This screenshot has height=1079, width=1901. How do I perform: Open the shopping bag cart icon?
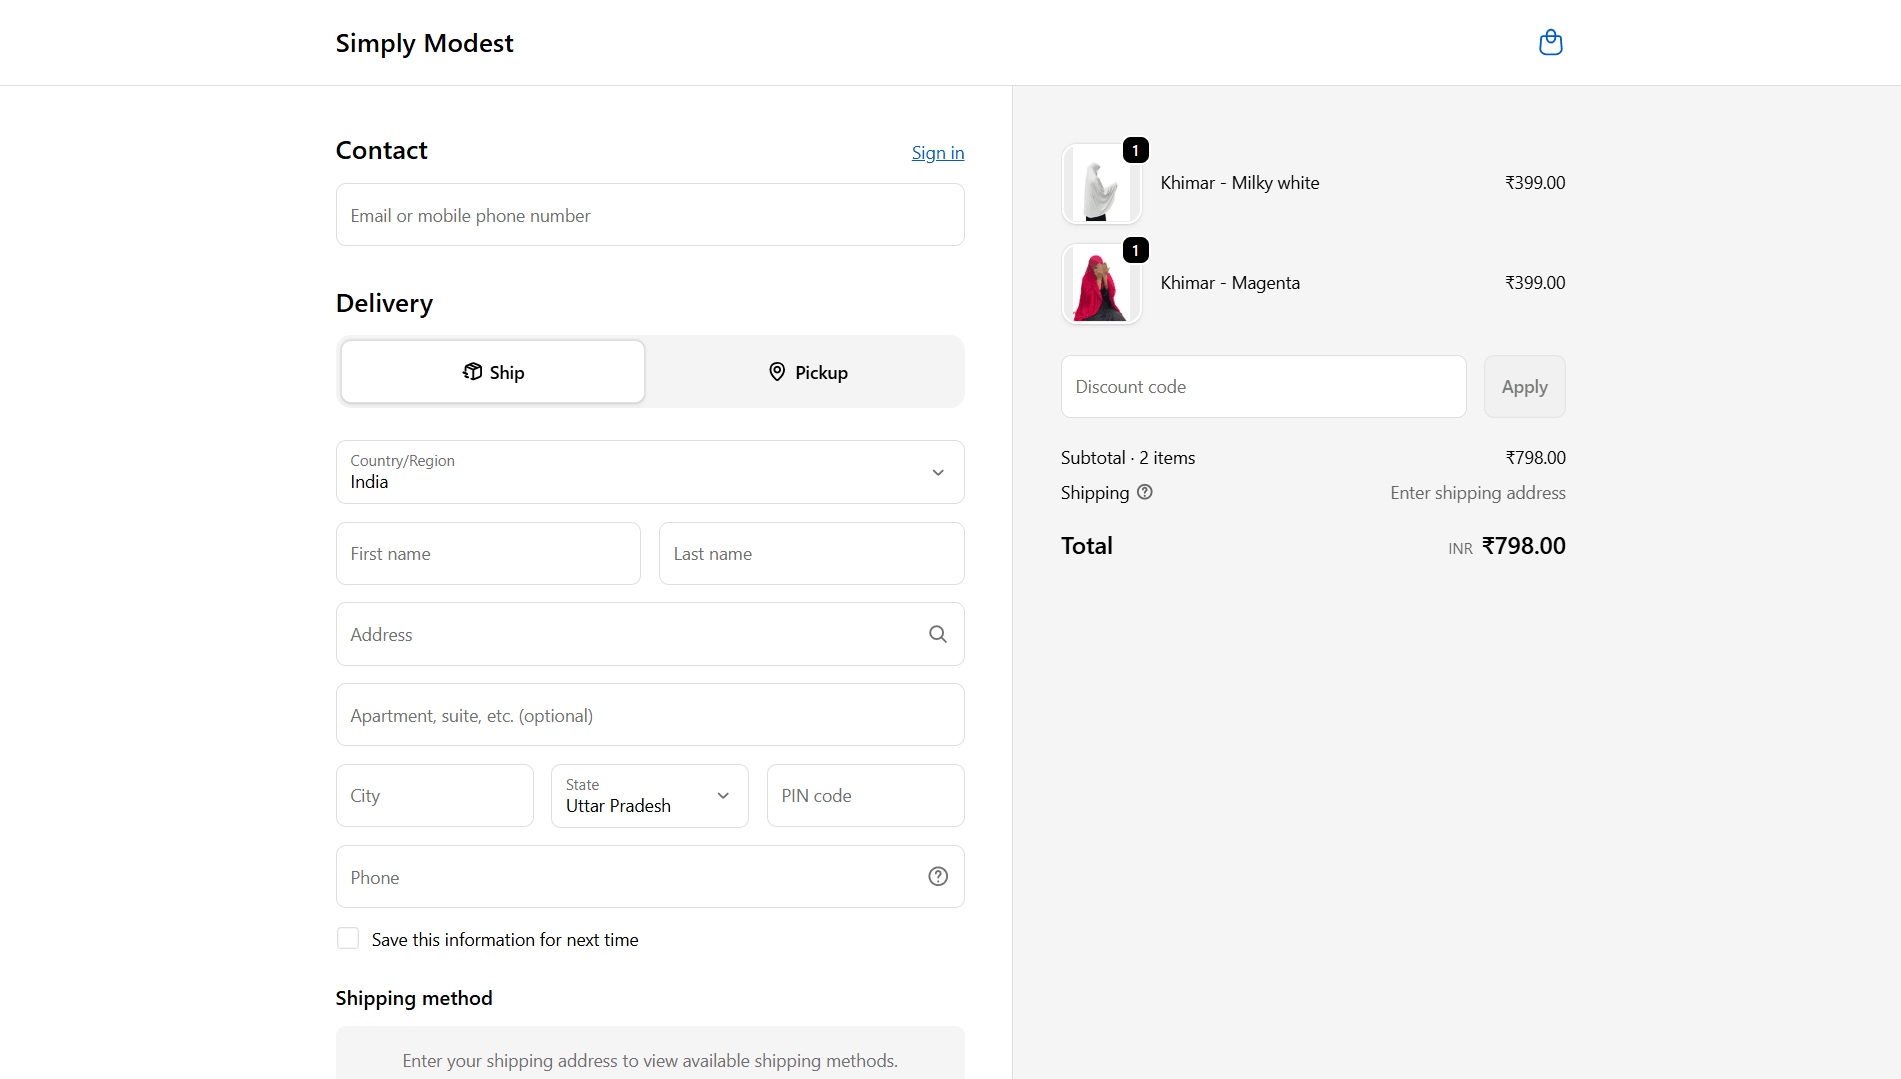[x=1551, y=42]
